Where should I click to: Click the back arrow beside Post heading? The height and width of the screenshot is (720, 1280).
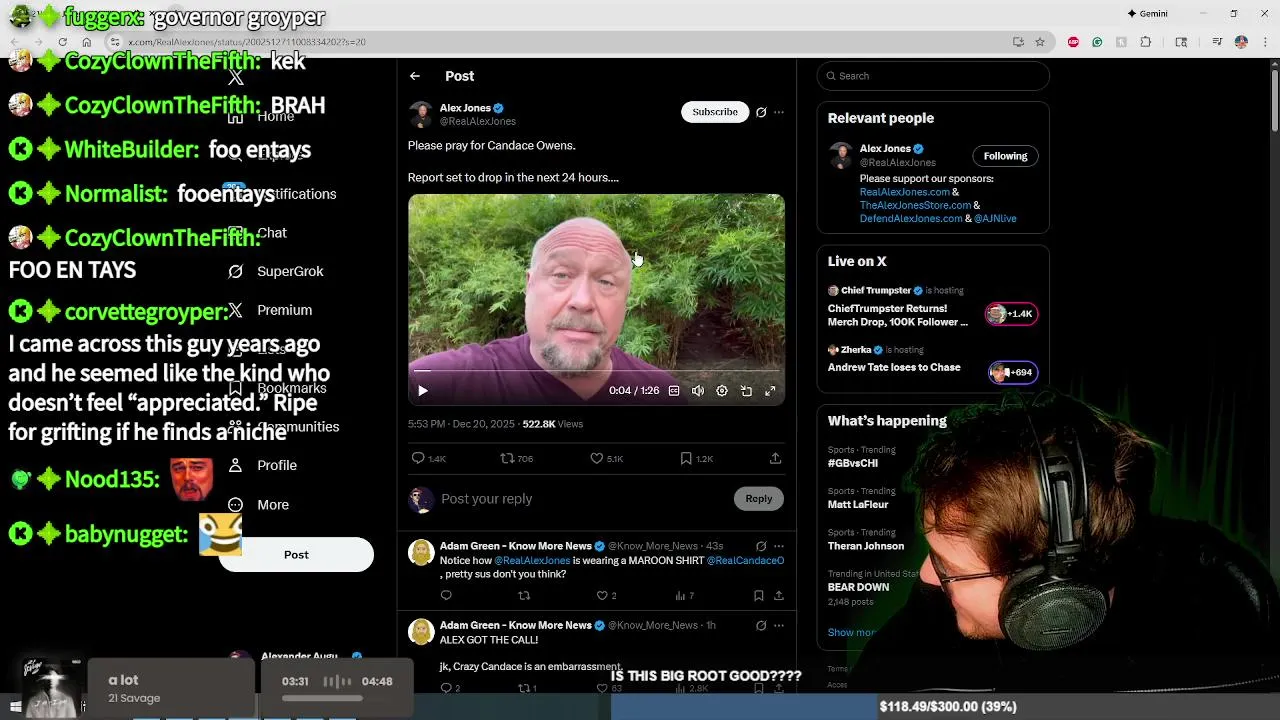(x=414, y=76)
